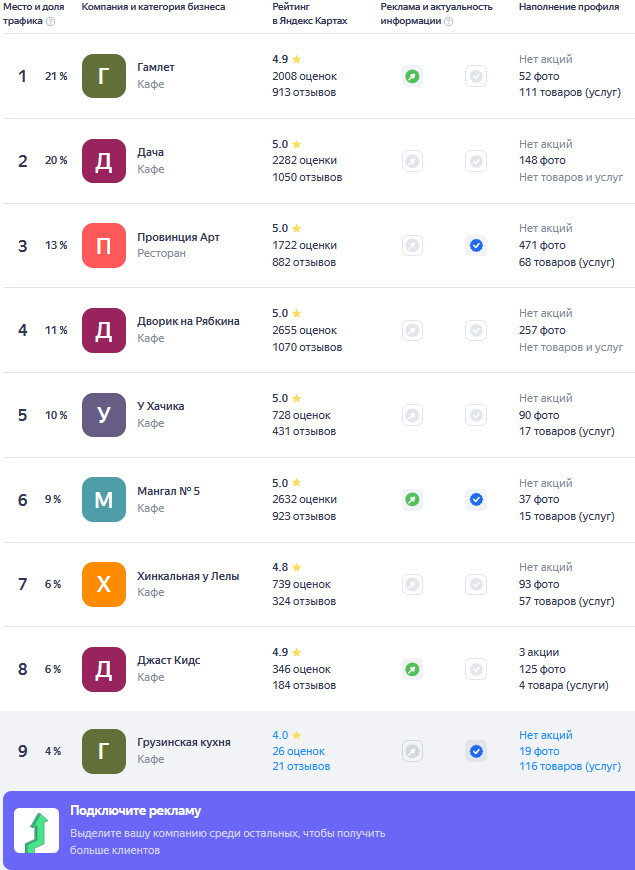Click the blue verified checkmark for Провинция Арт
This screenshot has height=870, width=635.
pyautogui.click(x=476, y=245)
